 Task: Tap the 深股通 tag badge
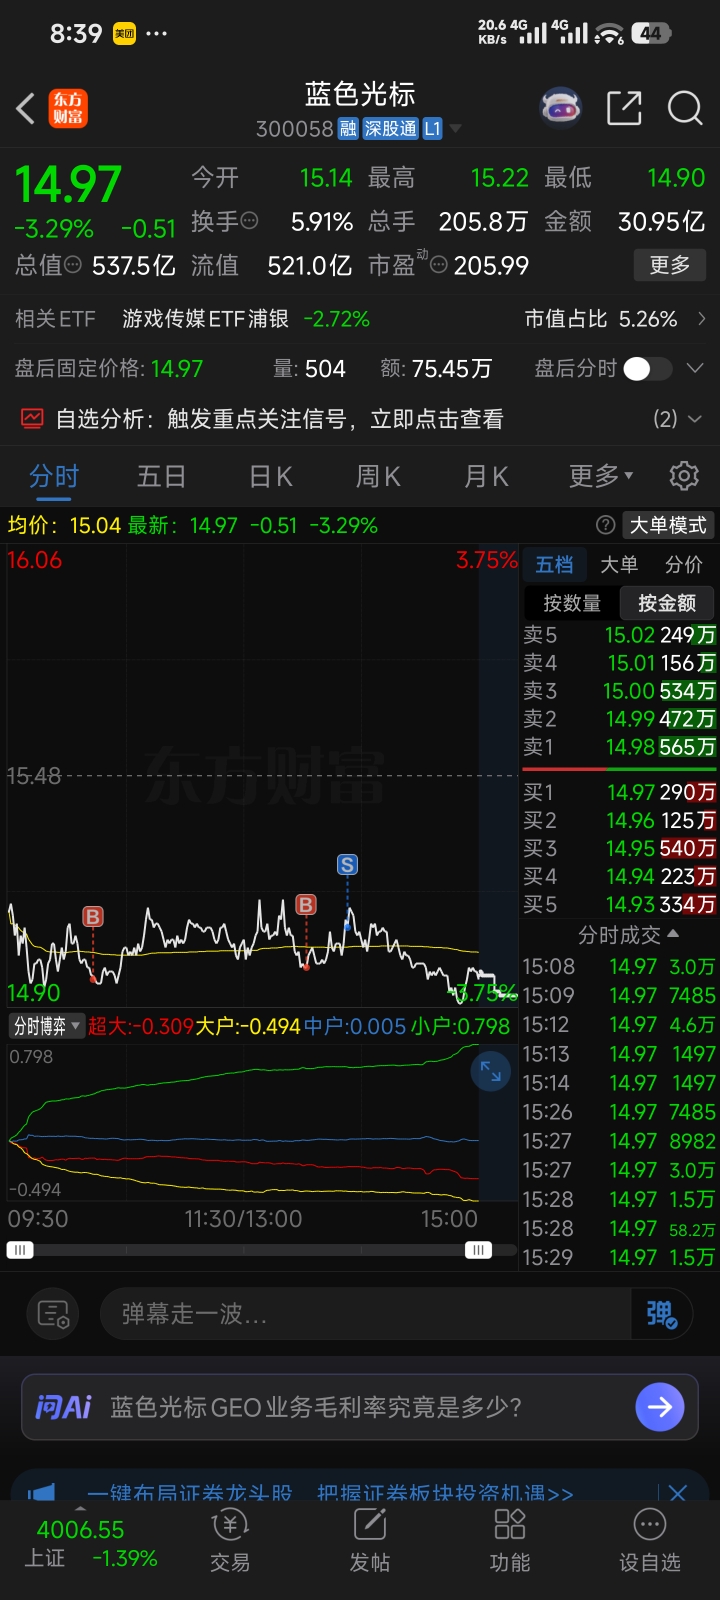(390, 129)
